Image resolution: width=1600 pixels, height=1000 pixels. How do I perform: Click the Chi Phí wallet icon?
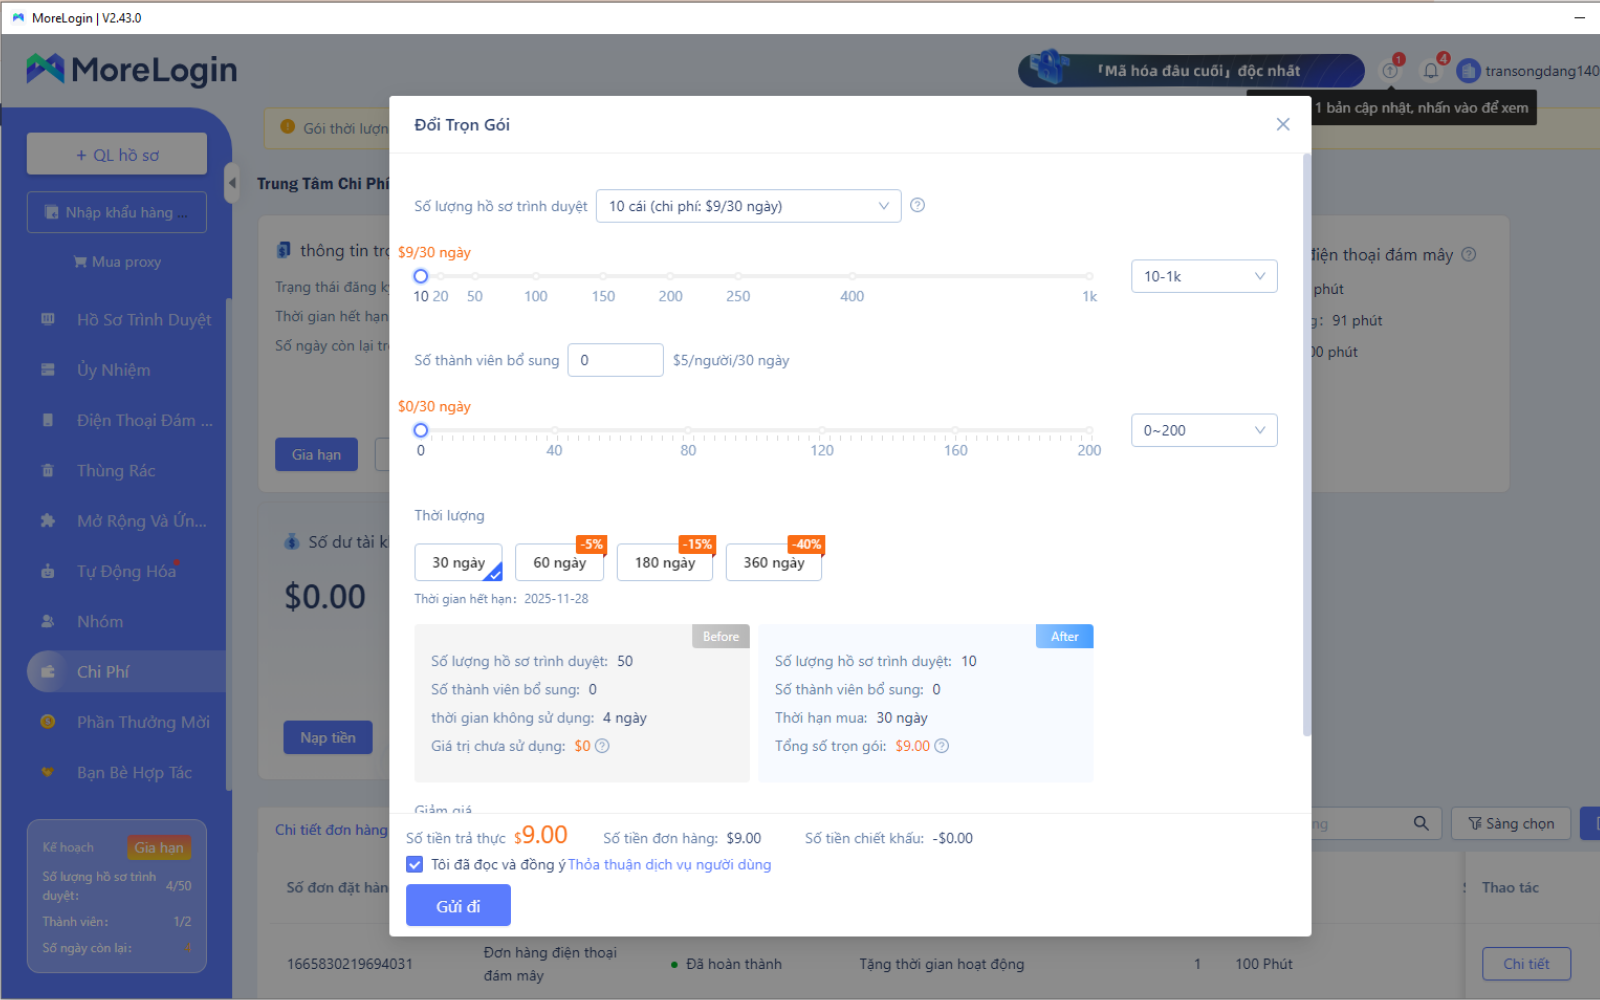47,672
